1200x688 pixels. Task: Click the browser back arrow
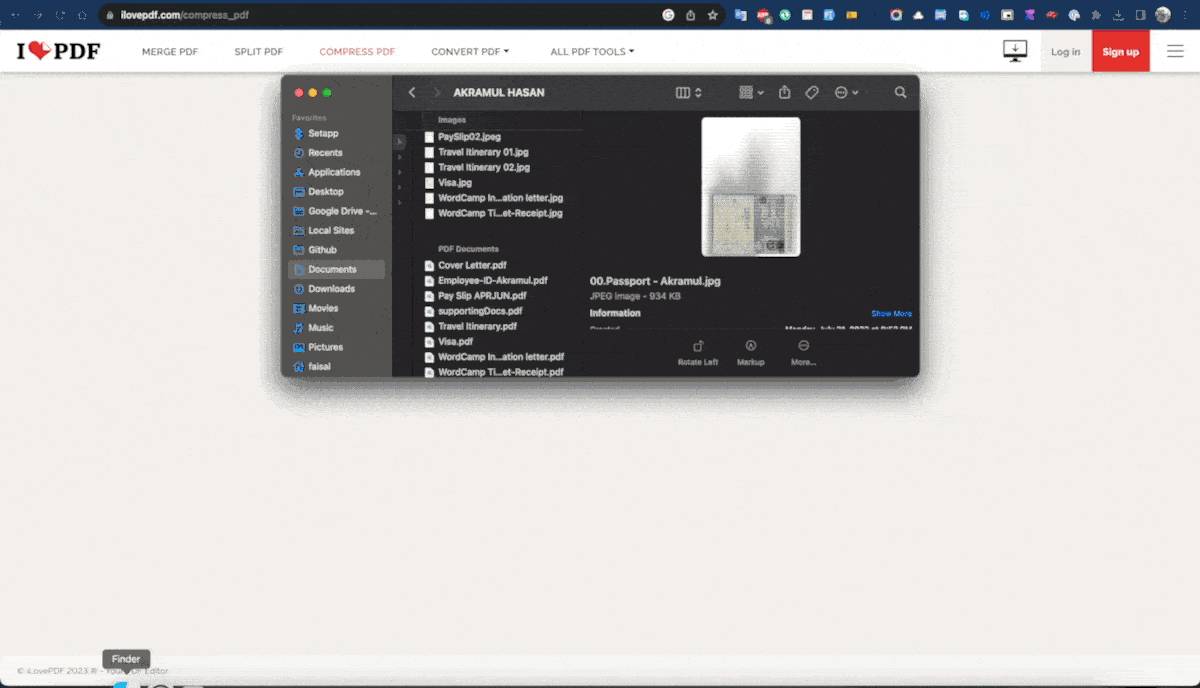(14, 15)
